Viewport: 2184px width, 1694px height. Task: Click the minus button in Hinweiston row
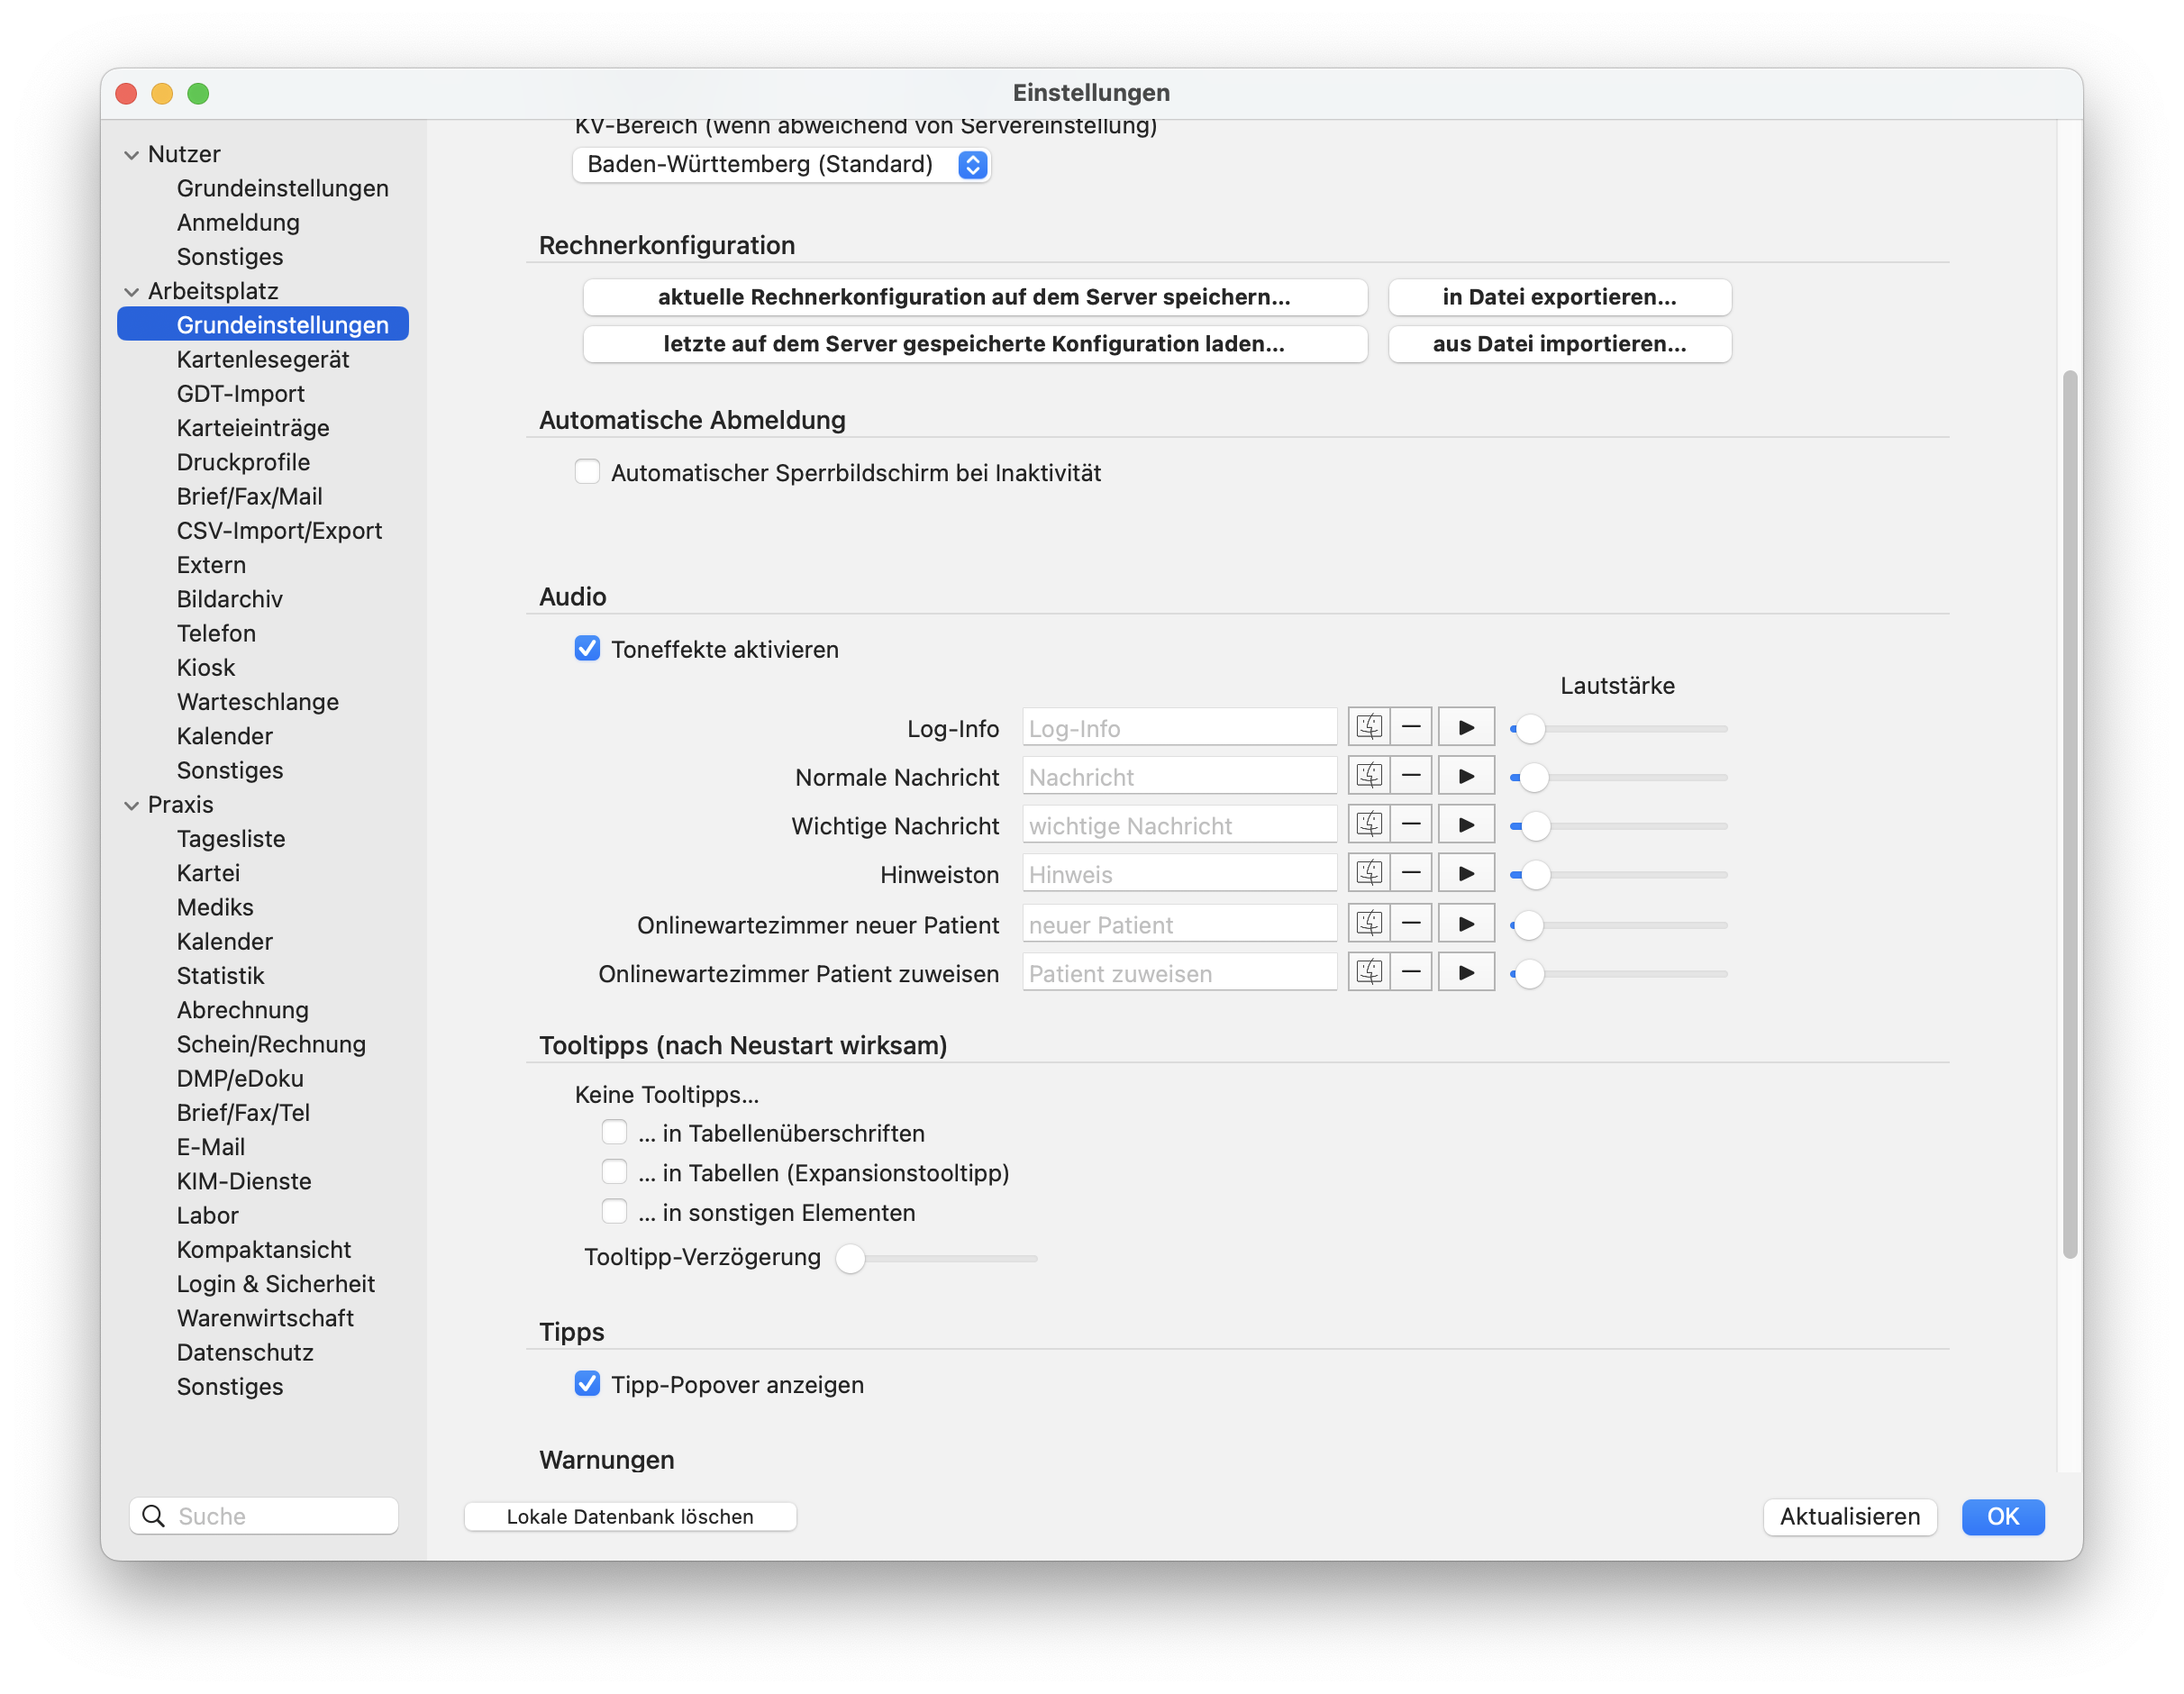pyautogui.click(x=1410, y=874)
